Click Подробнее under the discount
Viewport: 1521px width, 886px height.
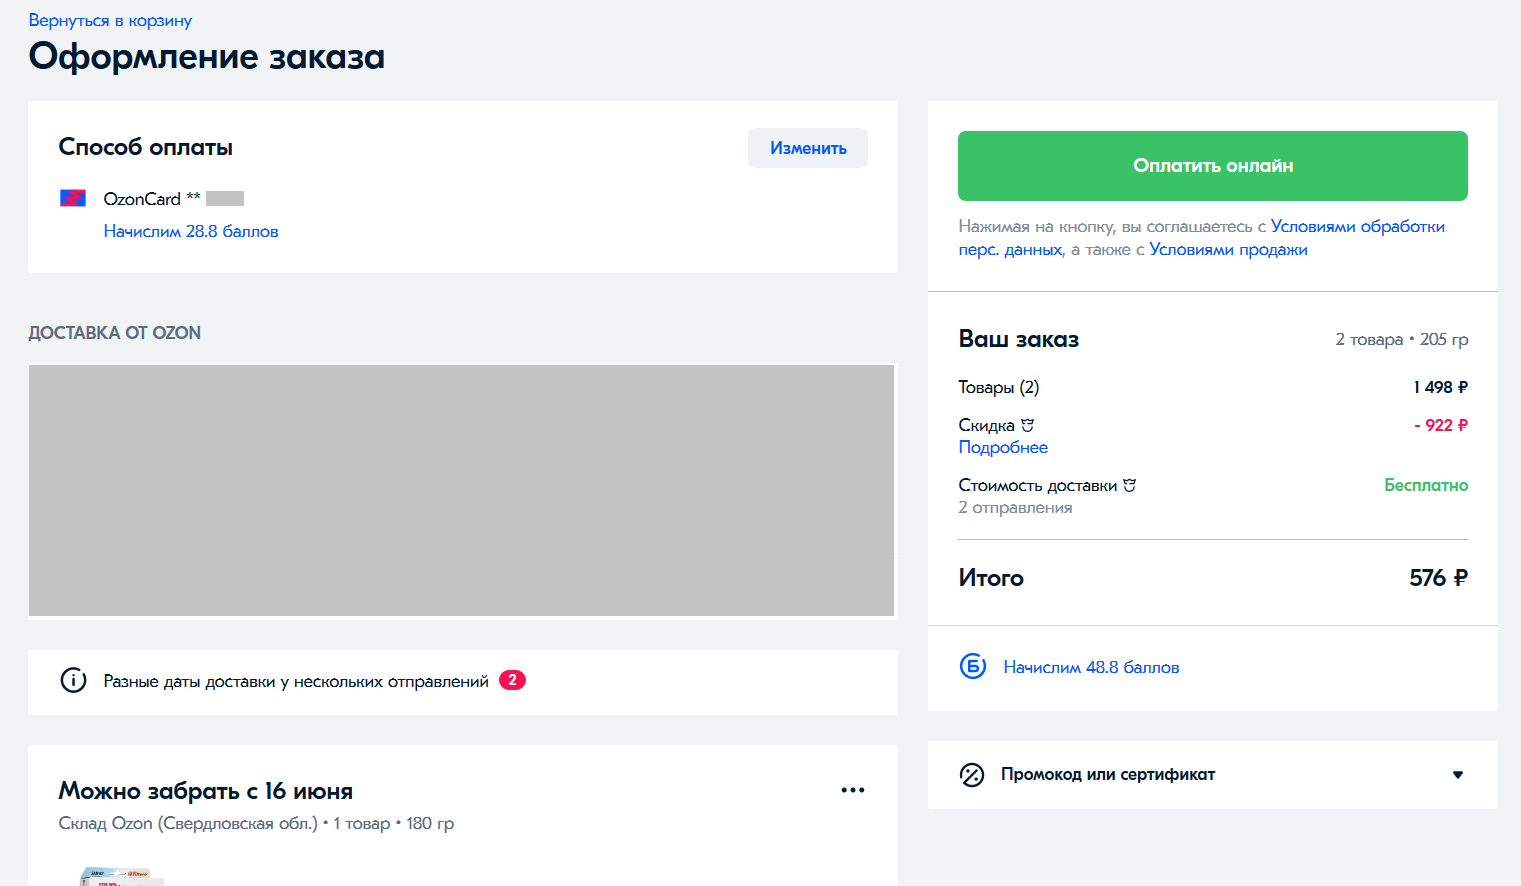(x=1003, y=447)
